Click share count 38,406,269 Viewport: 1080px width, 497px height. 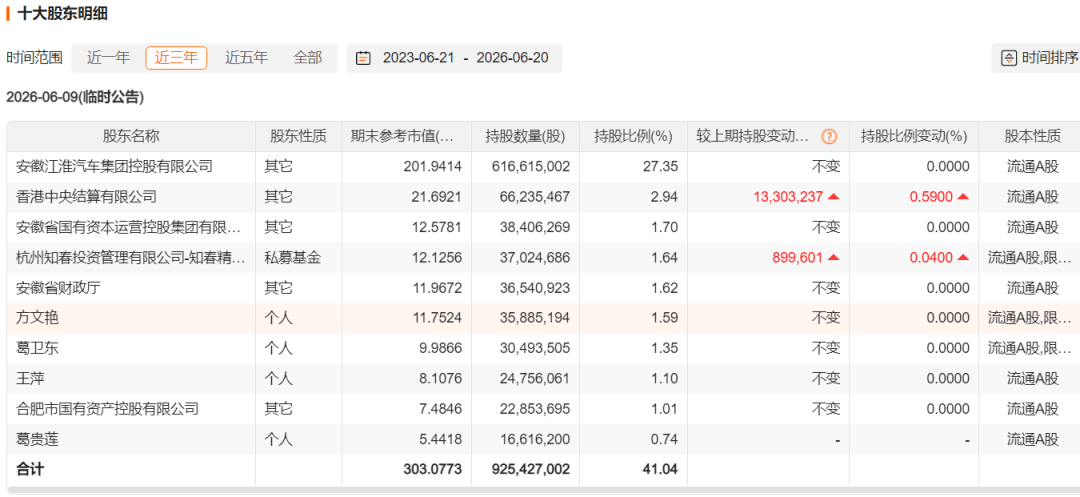pyautogui.click(x=534, y=227)
